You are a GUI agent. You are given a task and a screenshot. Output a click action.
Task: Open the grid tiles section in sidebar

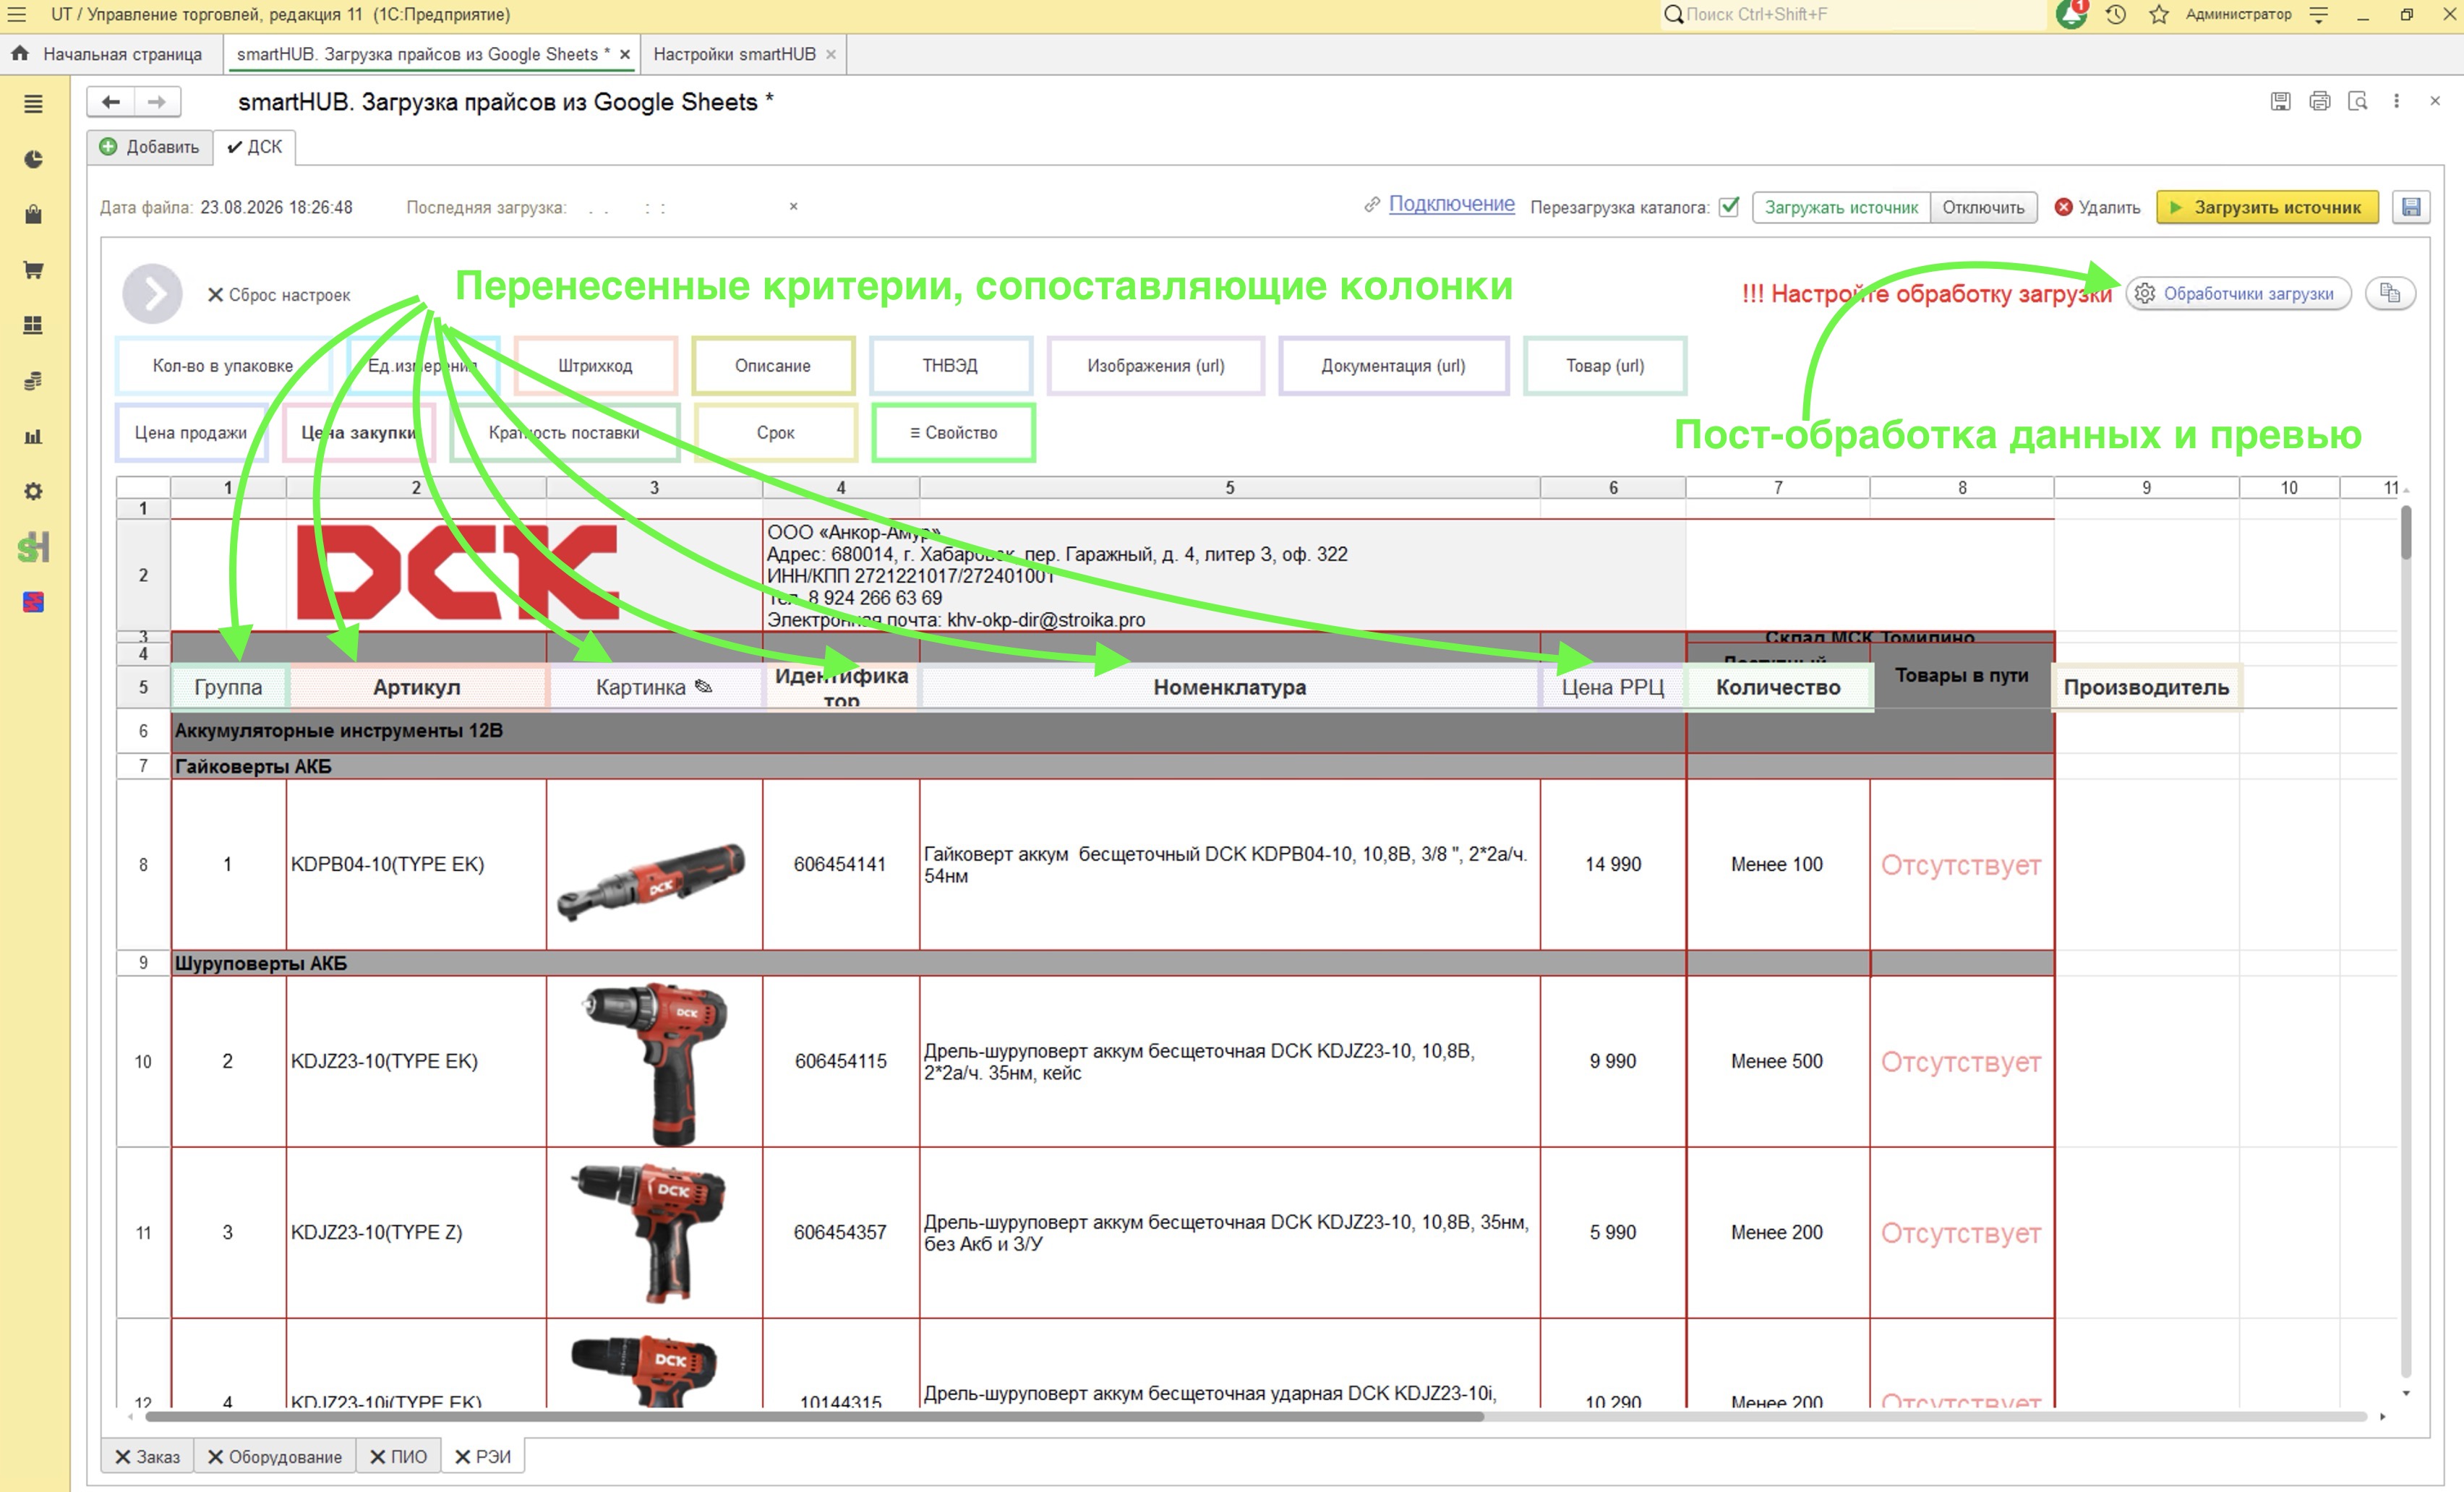33,325
